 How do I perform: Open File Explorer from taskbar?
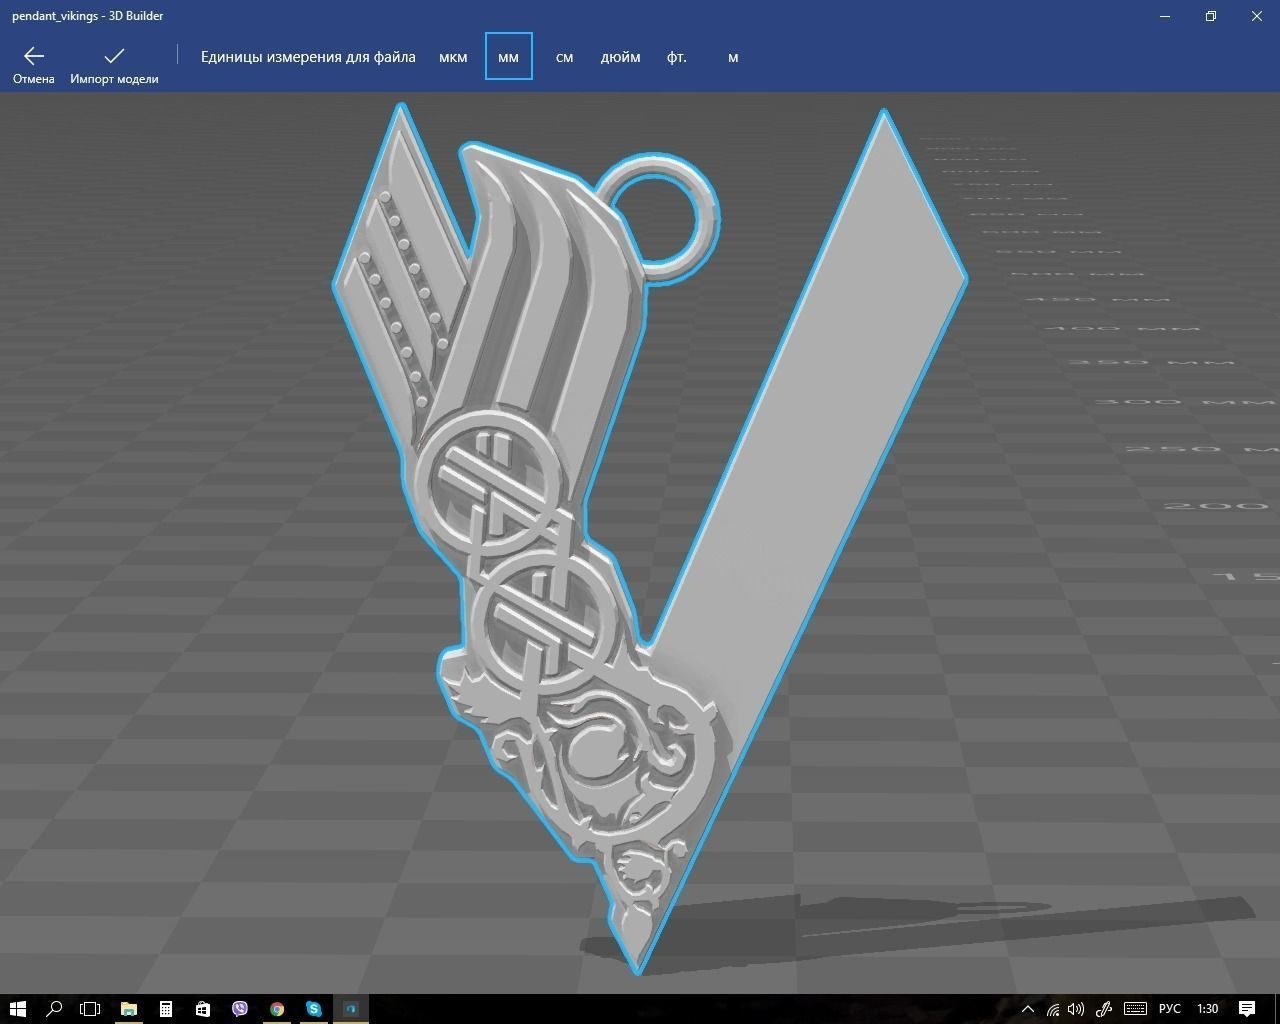[x=129, y=1009]
